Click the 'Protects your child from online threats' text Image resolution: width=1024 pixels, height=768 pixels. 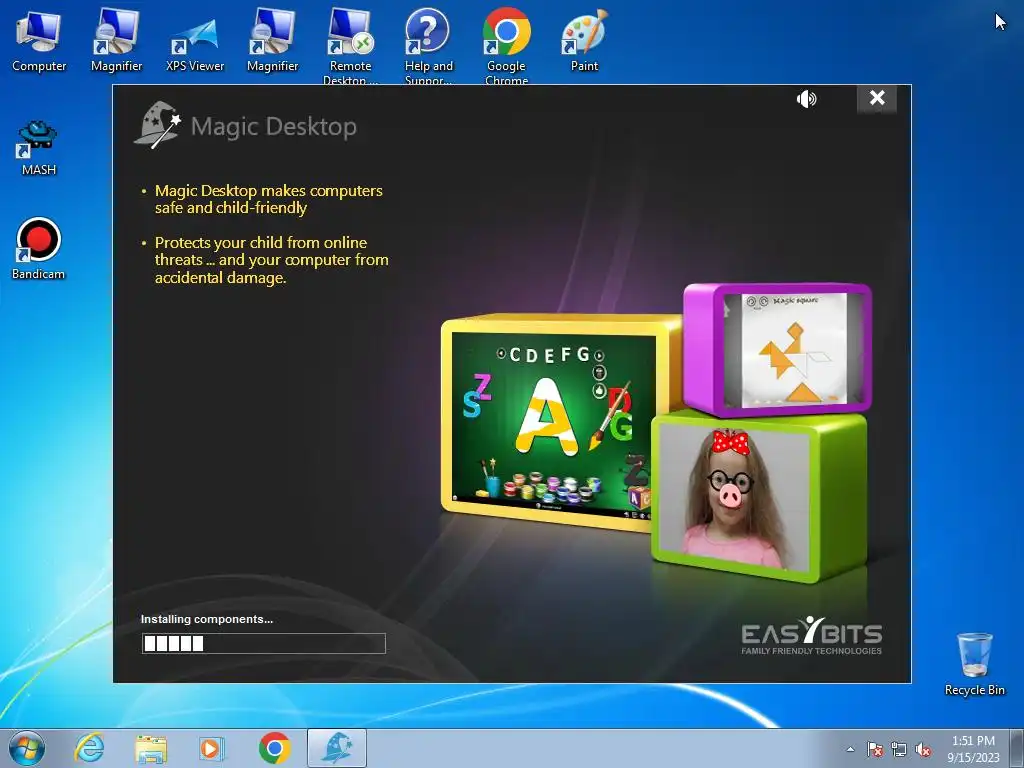(272, 260)
